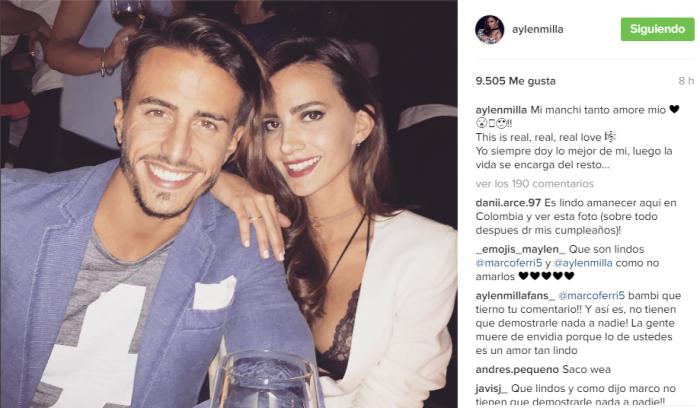Visit andres.pequeno commenter profile

(x=517, y=370)
